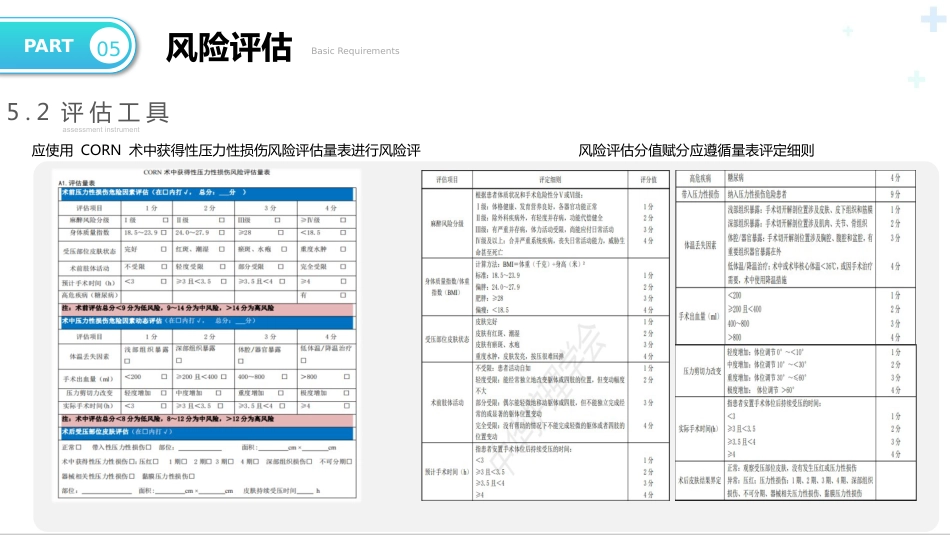Click the ≥200 且<400 entry in right table

pos(745,309)
